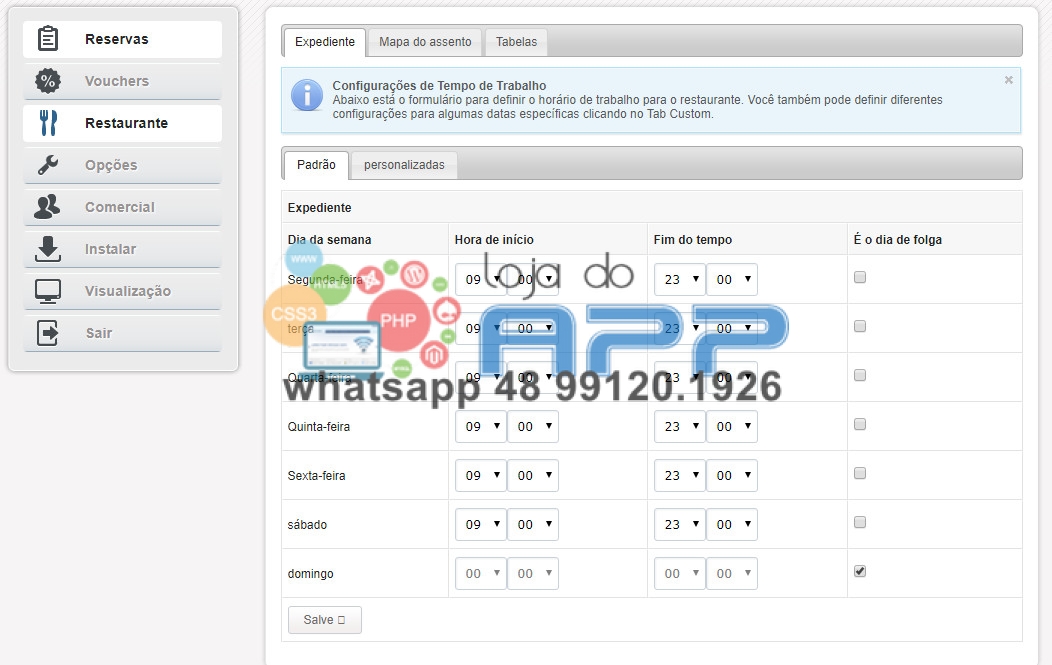Click the Restaurante fork and knife icon

pyautogui.click(x=48, y=123)
